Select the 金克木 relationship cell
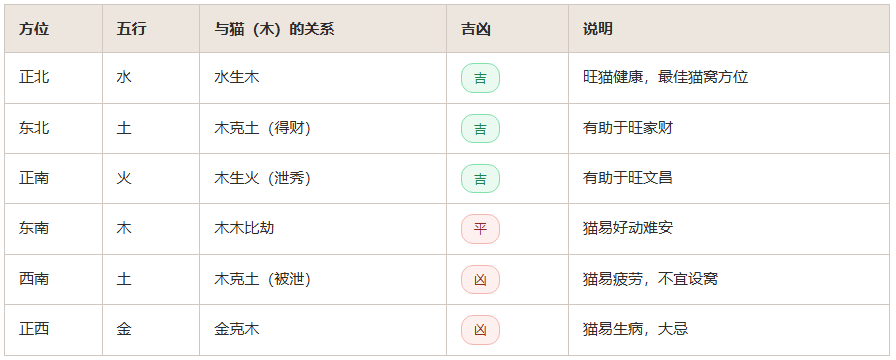896x360 pixels. coord(323,330)
